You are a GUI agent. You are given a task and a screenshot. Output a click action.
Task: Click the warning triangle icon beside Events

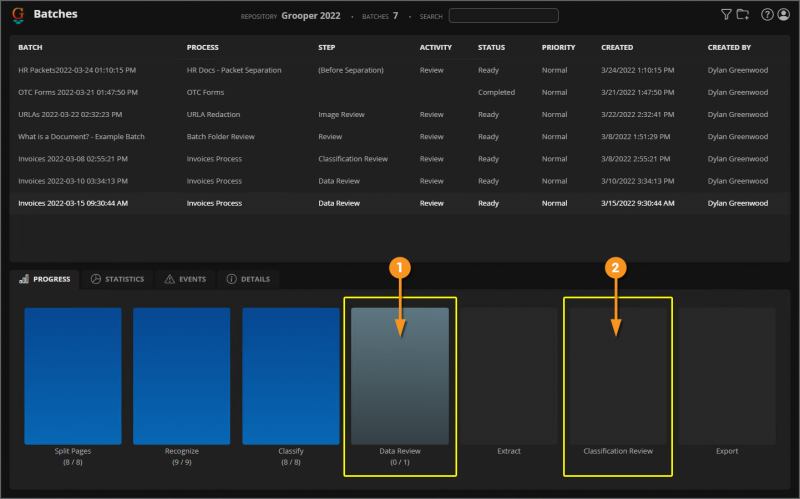(169, 279)
